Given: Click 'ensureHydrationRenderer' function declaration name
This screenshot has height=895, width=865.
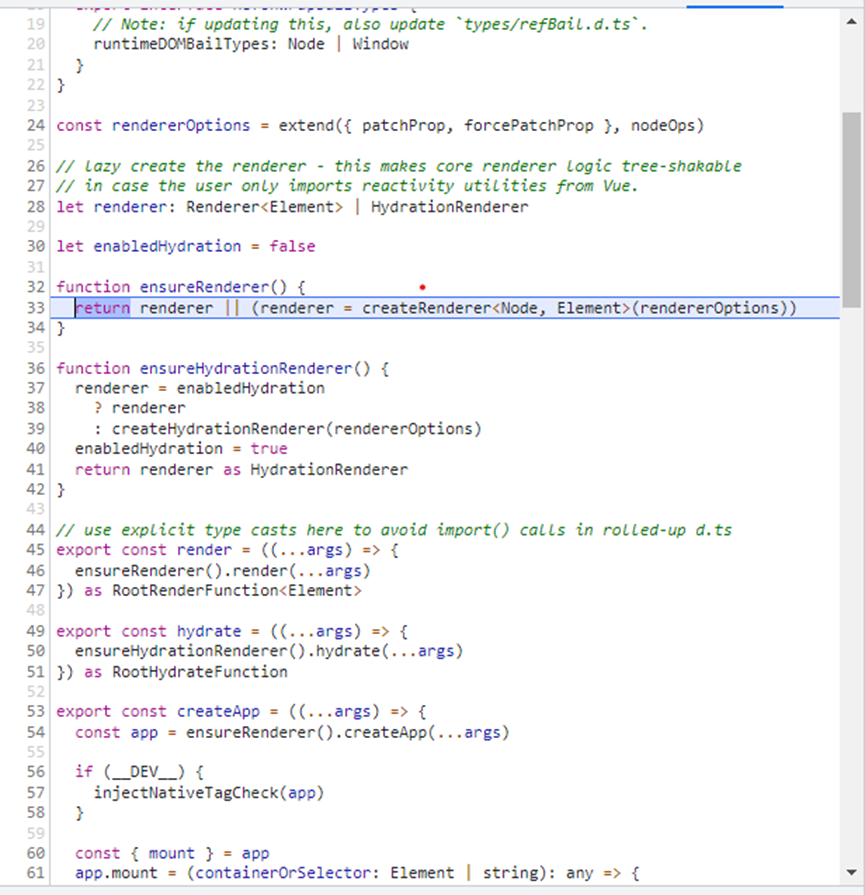Looking at the screenshot, I should point(246,368).
